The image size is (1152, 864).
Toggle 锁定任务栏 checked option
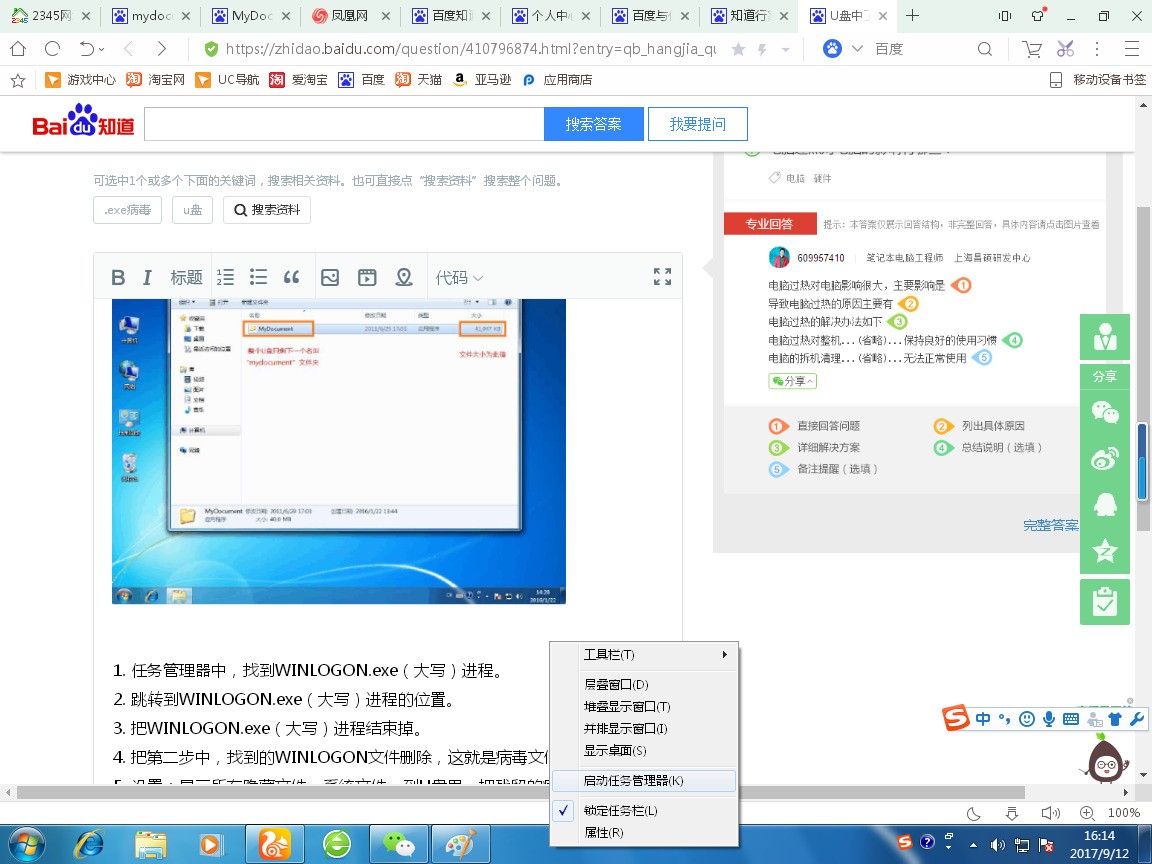point(644,810)
